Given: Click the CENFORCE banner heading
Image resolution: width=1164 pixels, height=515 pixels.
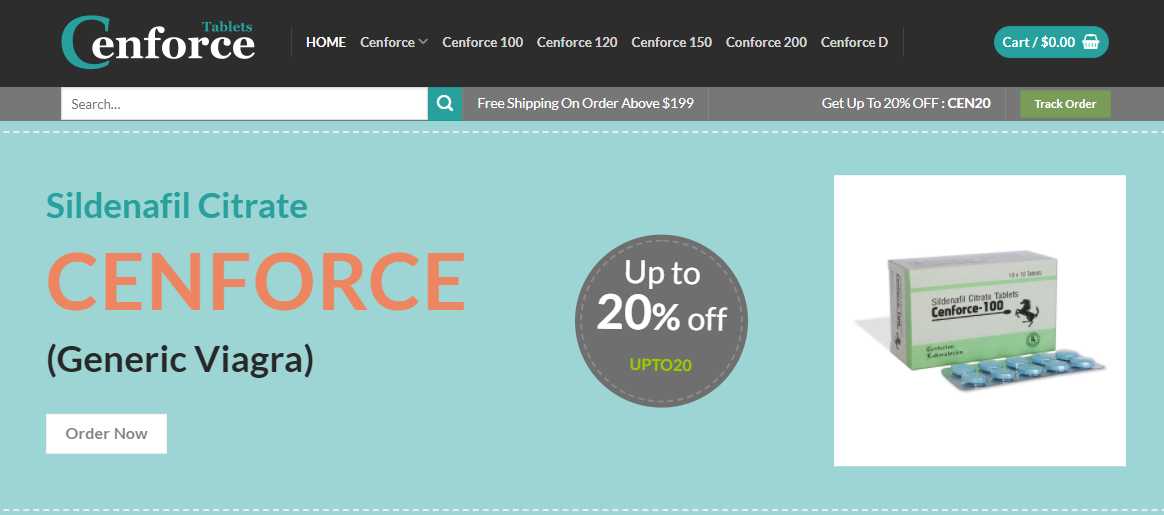Looking at the screenshot, I should [x=256, y=283].
